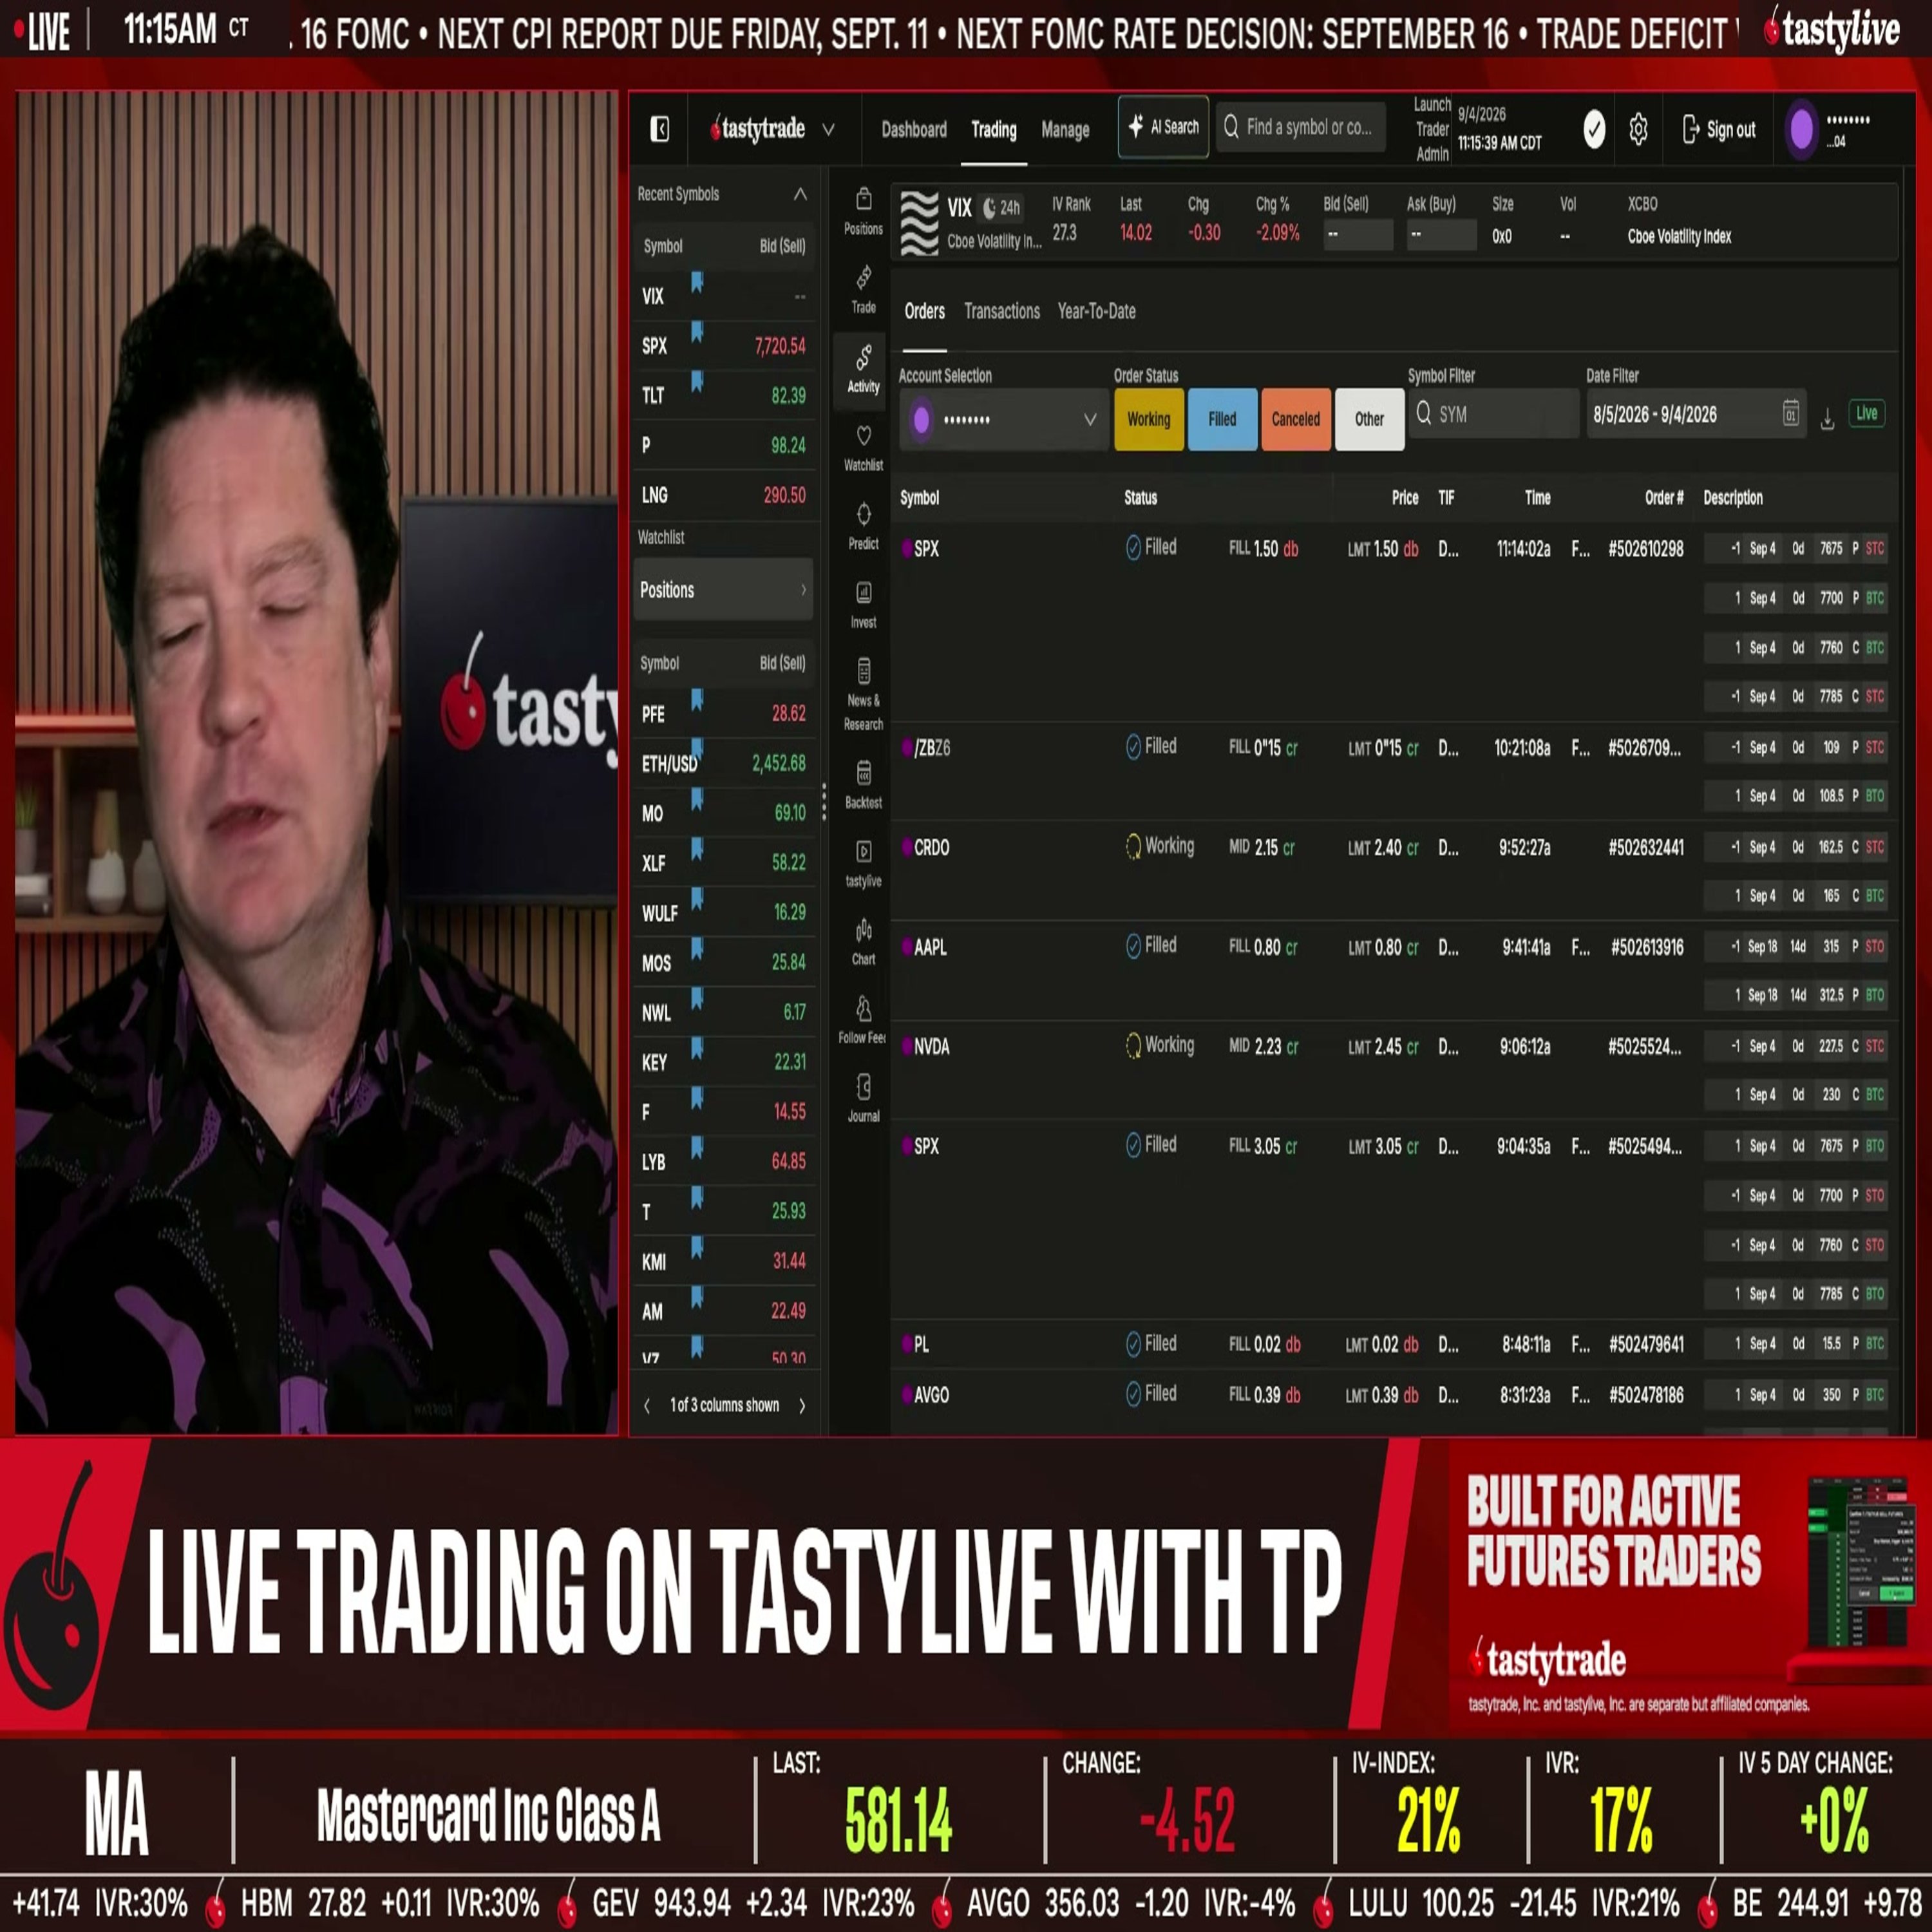Open the Backtest sidebar icon

coord(863,785)
